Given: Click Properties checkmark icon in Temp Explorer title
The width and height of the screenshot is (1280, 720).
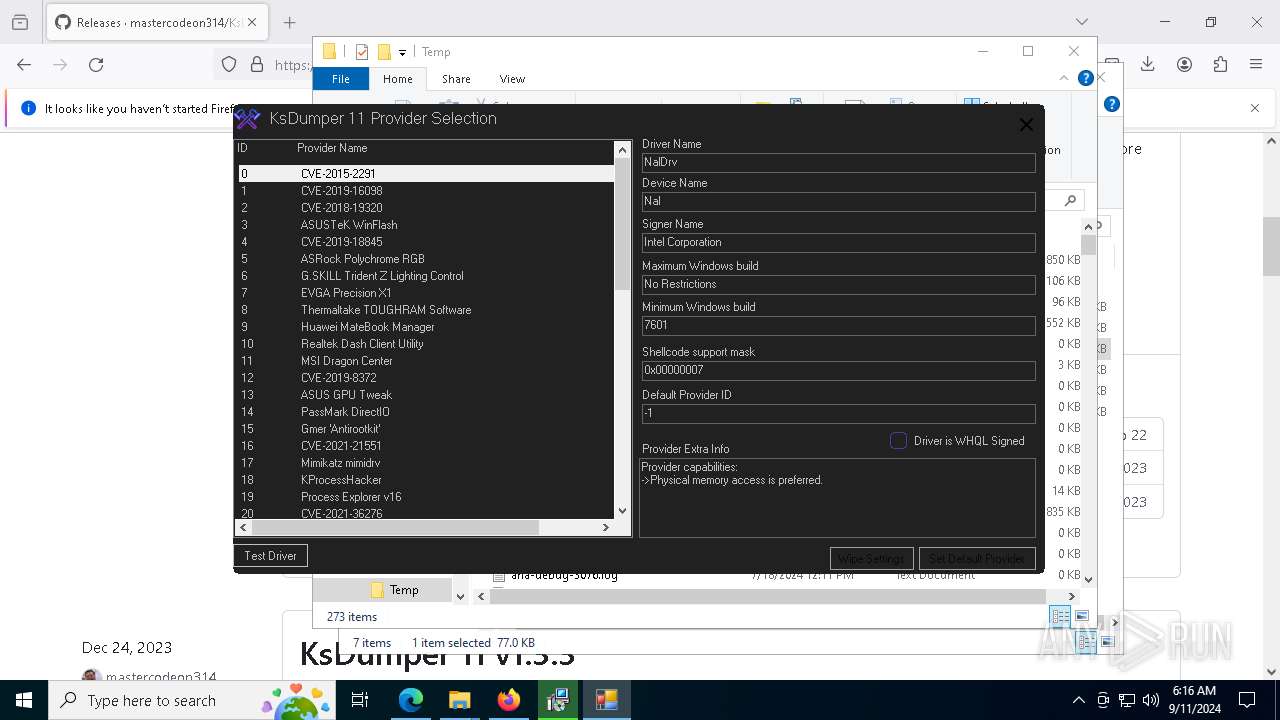Looking at the screenshot, I should tap(362, 52).
